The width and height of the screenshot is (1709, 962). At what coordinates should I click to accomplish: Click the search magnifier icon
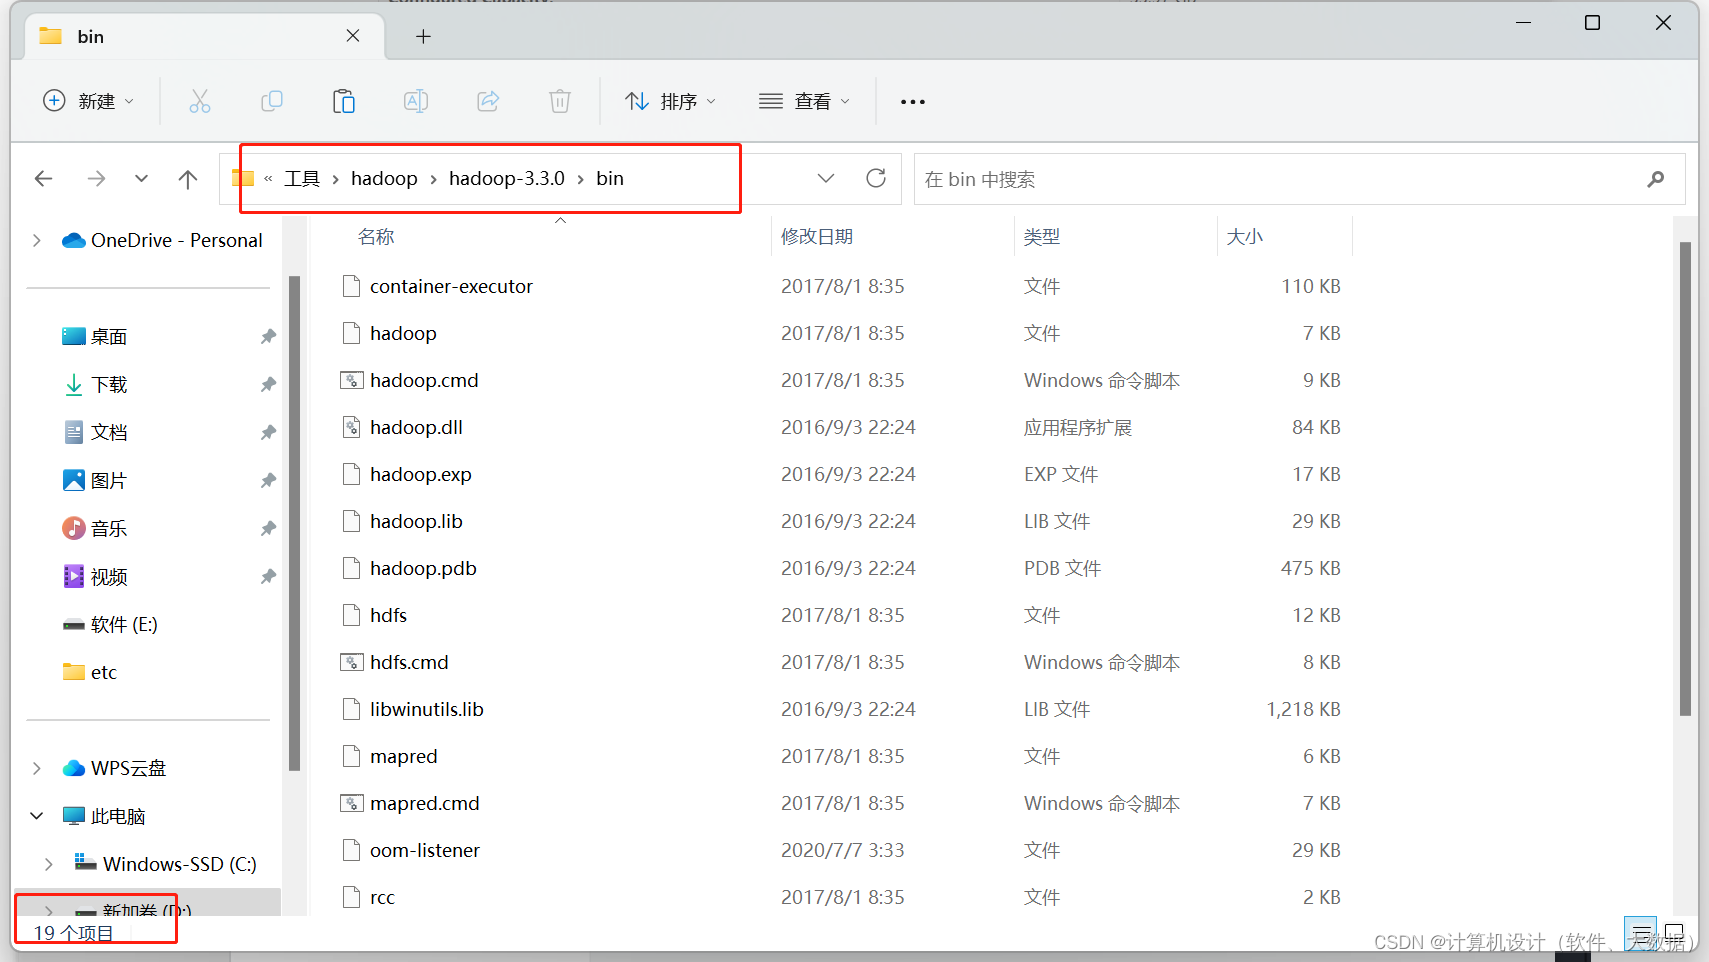click(x=1656, y=179)
